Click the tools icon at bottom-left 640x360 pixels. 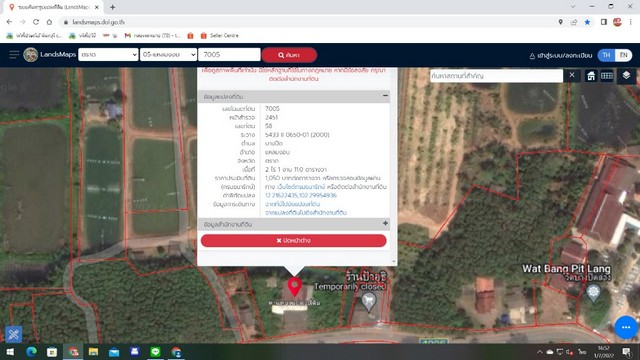click(13, 334)
